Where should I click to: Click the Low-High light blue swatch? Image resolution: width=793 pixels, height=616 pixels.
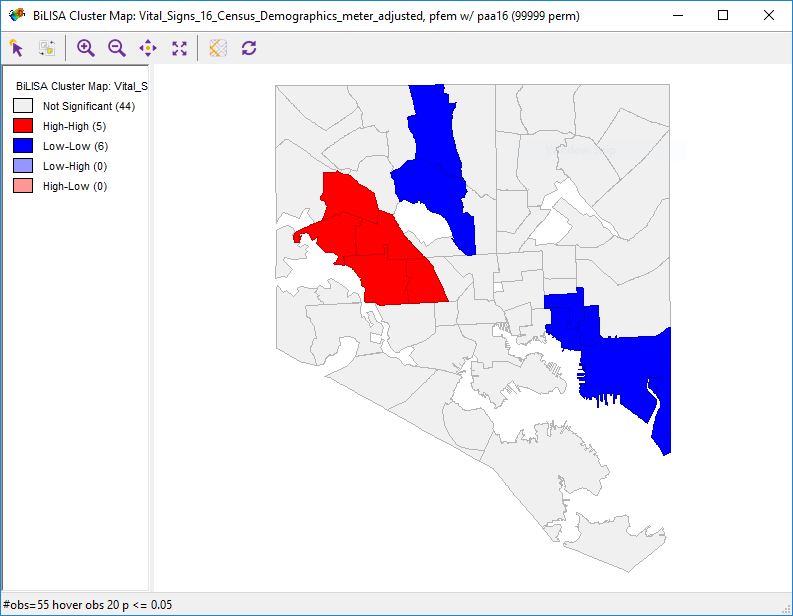23,166
